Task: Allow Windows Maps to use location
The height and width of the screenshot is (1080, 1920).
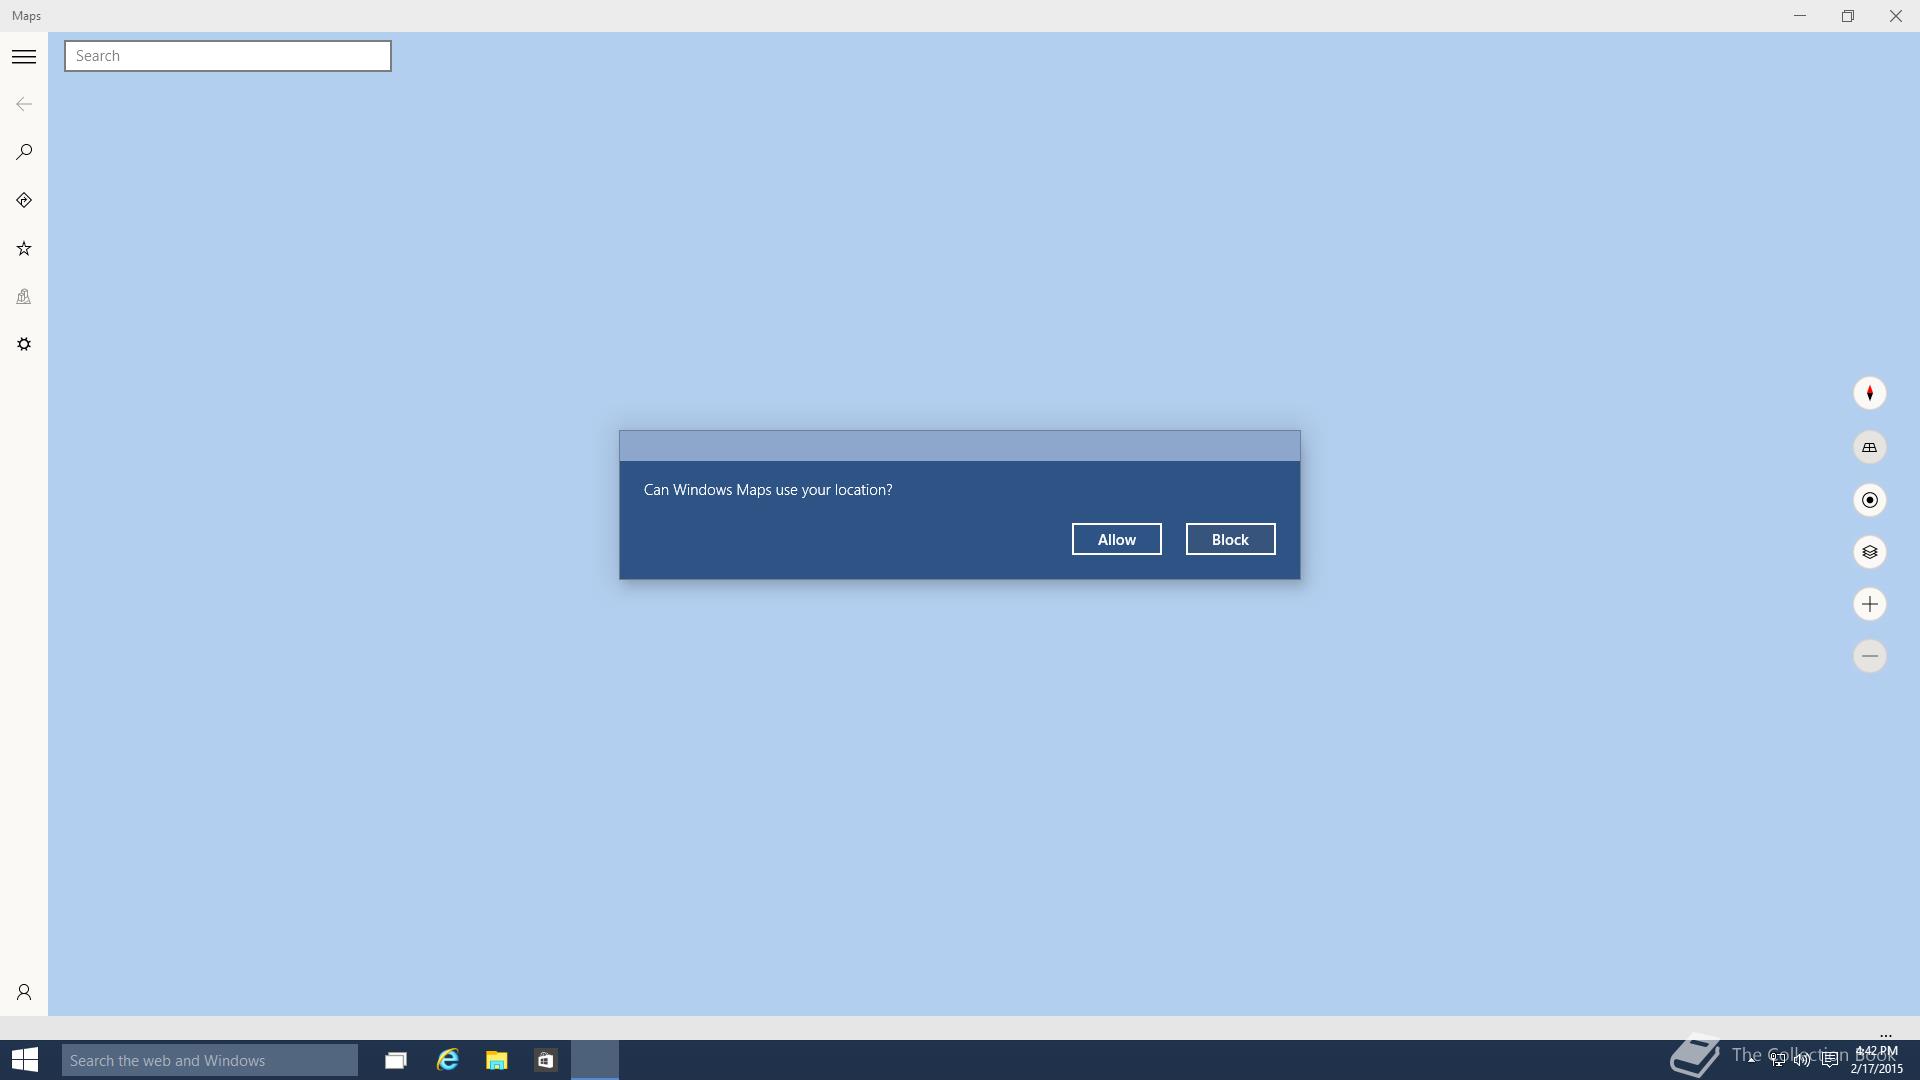Action: [x=1116, y=539]
